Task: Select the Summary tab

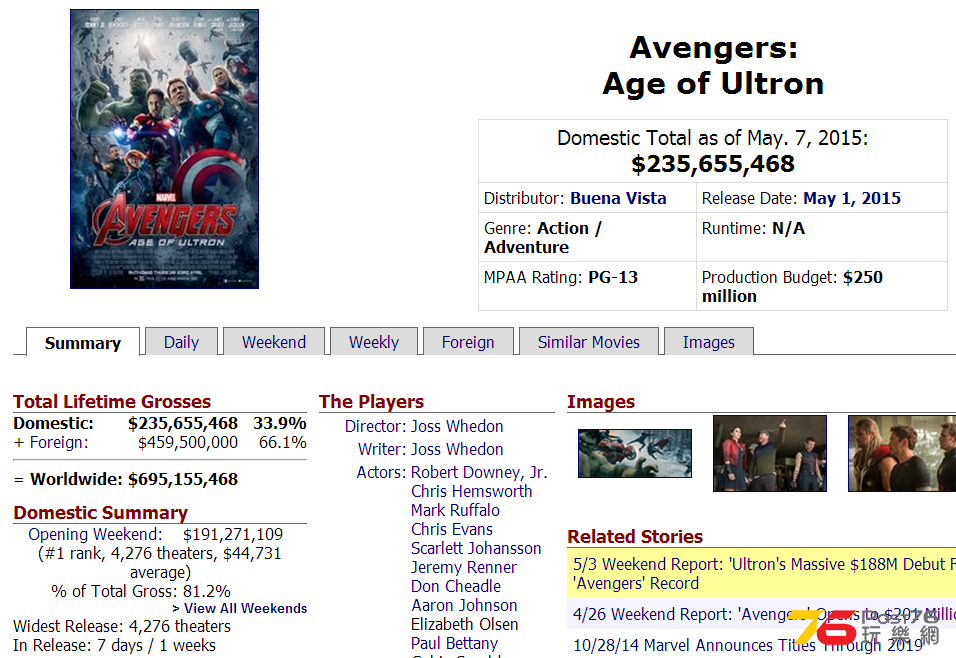Action: coord(83,343)
